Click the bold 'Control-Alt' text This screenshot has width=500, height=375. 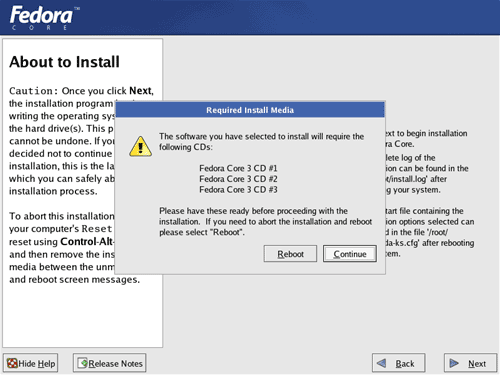[x=87, y=241]
